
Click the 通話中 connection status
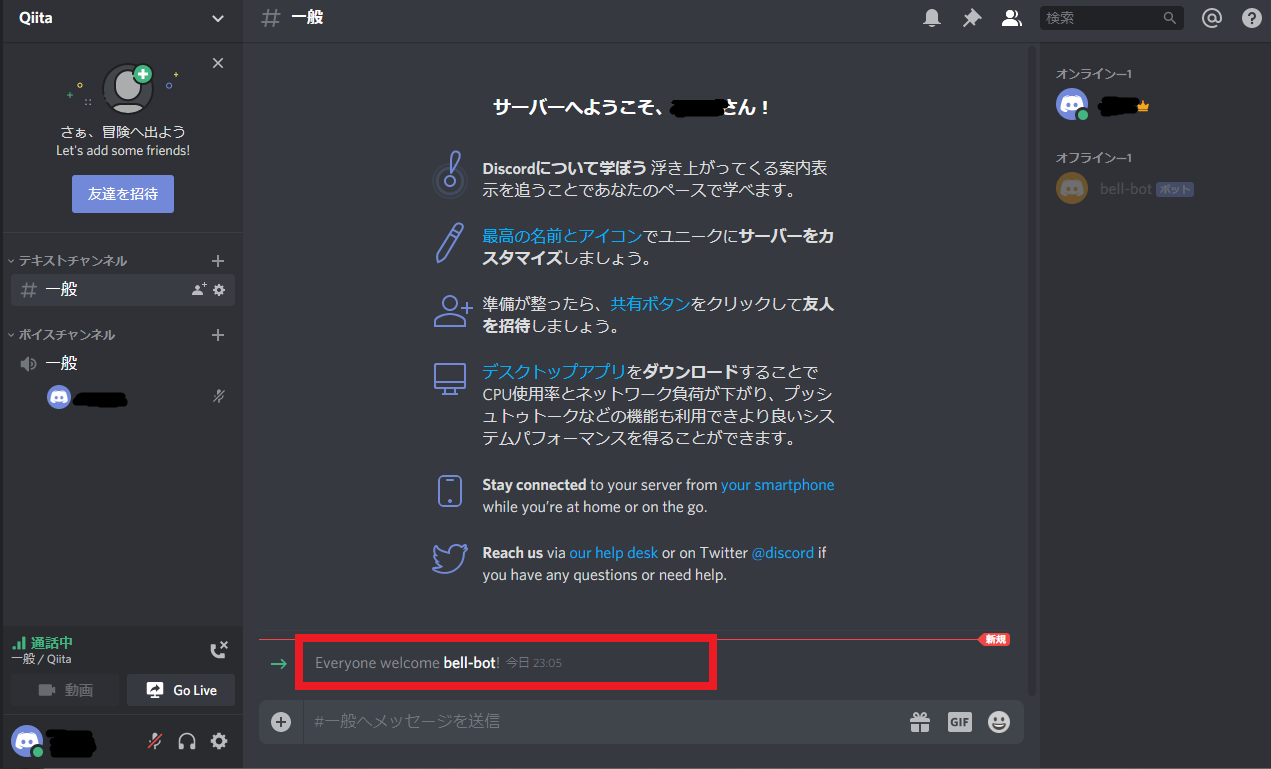[x=42, y=643]
